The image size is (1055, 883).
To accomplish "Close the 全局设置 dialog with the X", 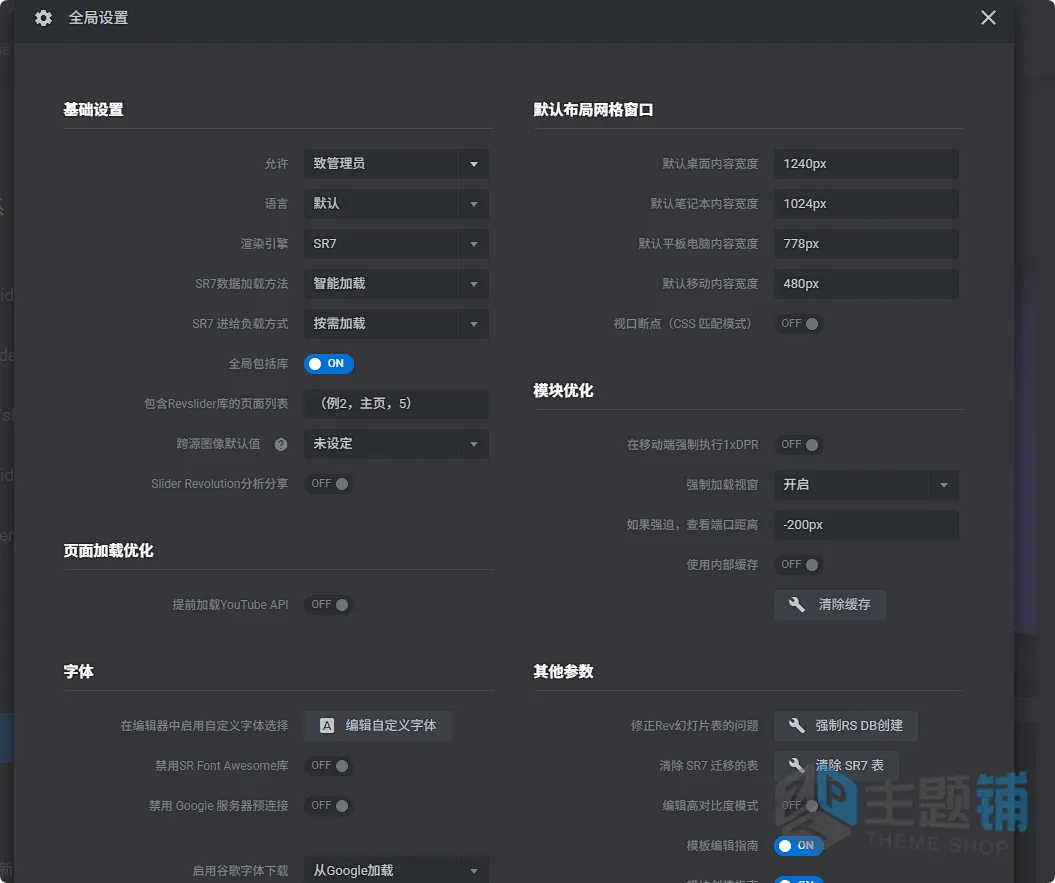I will [x=988, y=17].
